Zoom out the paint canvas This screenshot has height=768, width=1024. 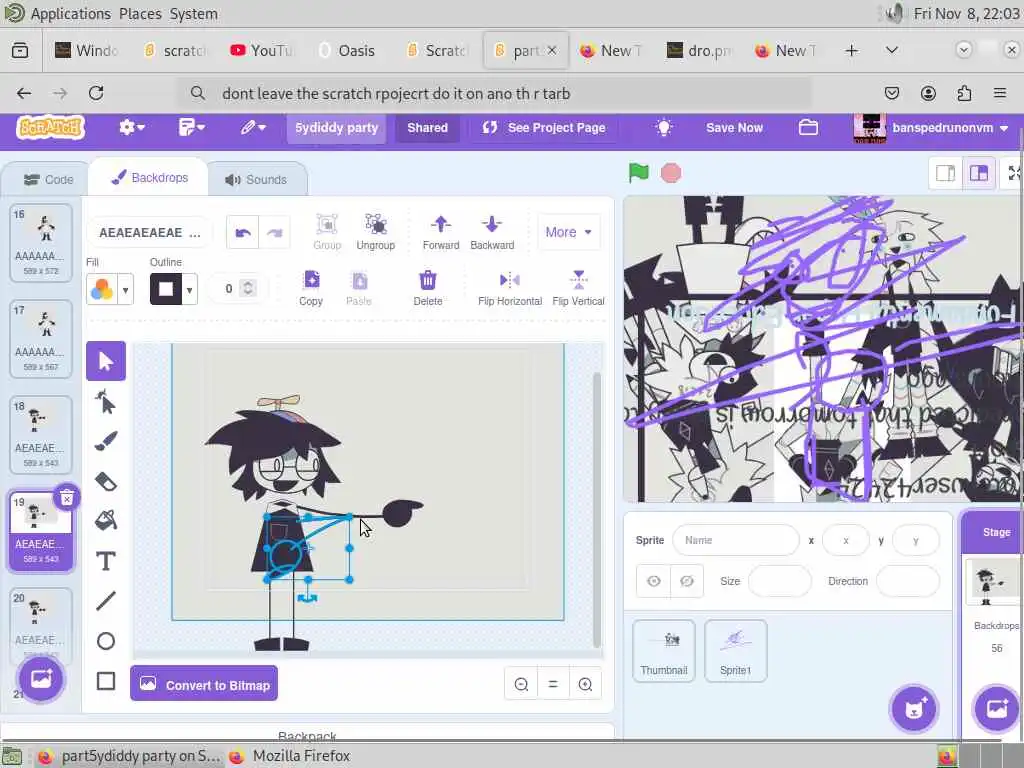521,684
